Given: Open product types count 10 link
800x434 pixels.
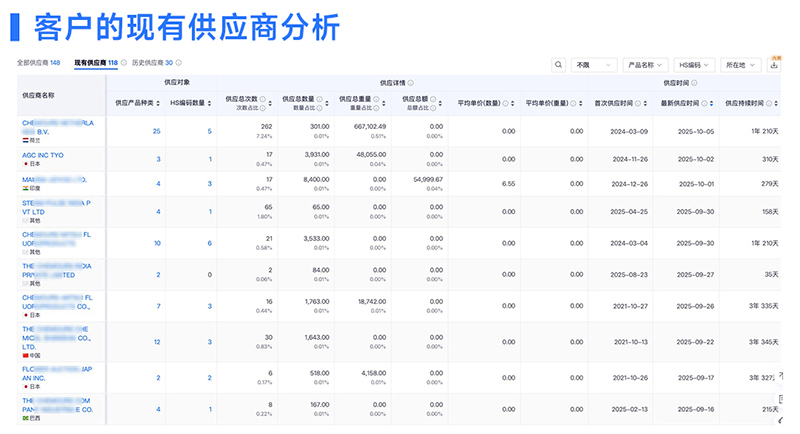Looking at the screenshot, I should click(x=157, y=243).
